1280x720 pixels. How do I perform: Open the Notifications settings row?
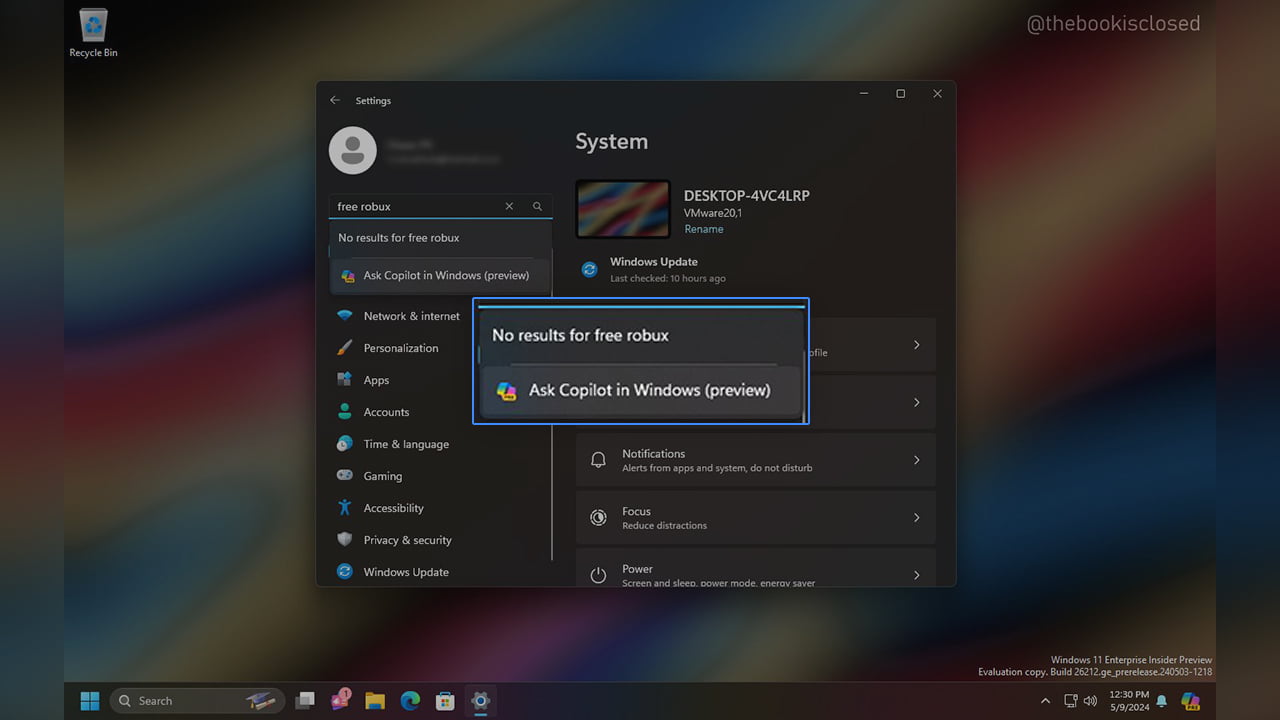(x=756, y=460)
